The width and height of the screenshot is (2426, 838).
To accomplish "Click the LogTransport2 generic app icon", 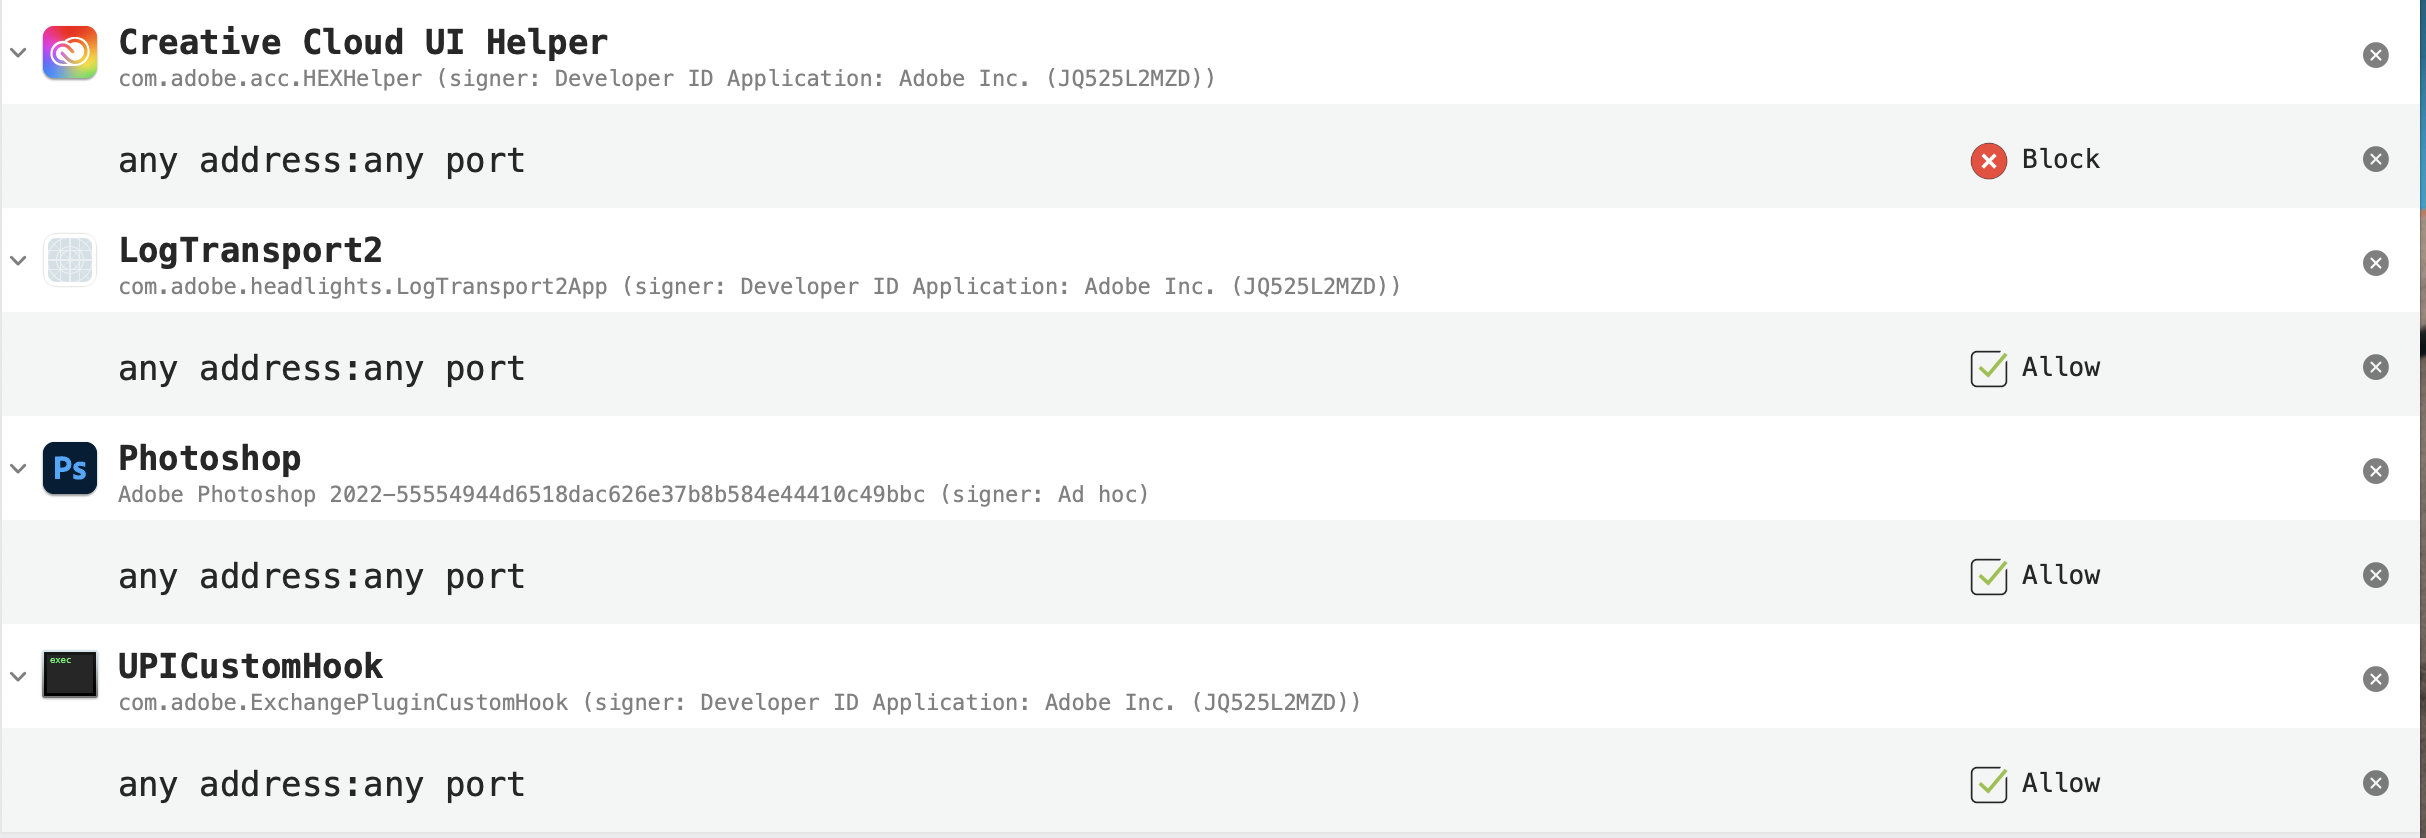I will (x=70, y=261).
